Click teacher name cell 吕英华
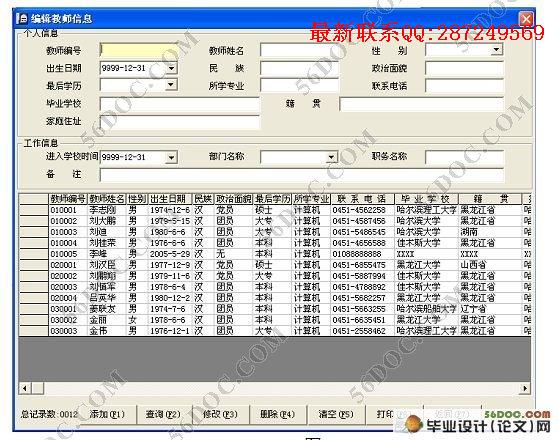 107,298
